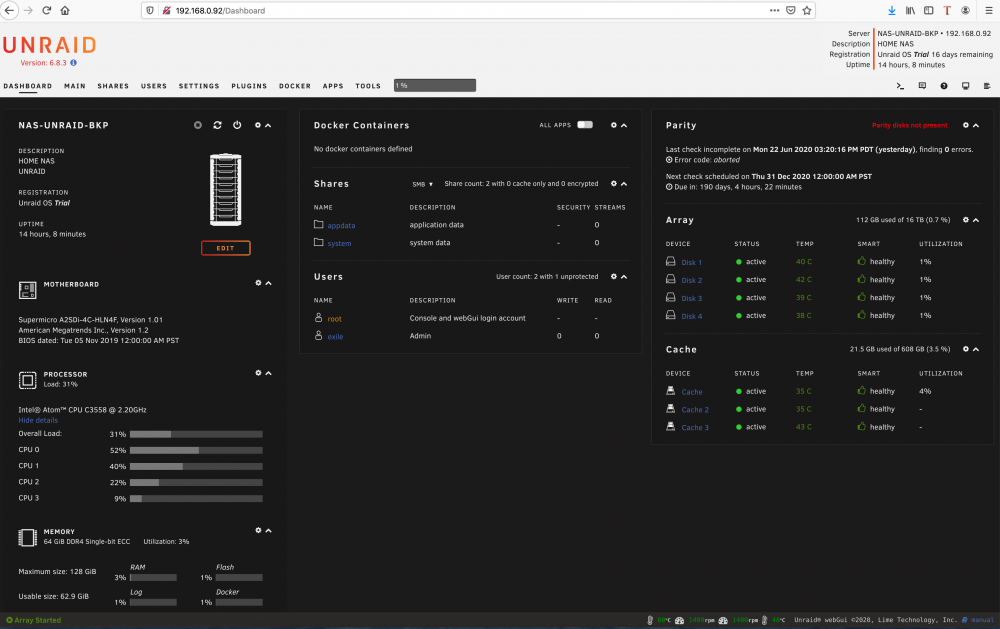
Task: Open the SETTINGS tab
Action: (x=199, y=85)
